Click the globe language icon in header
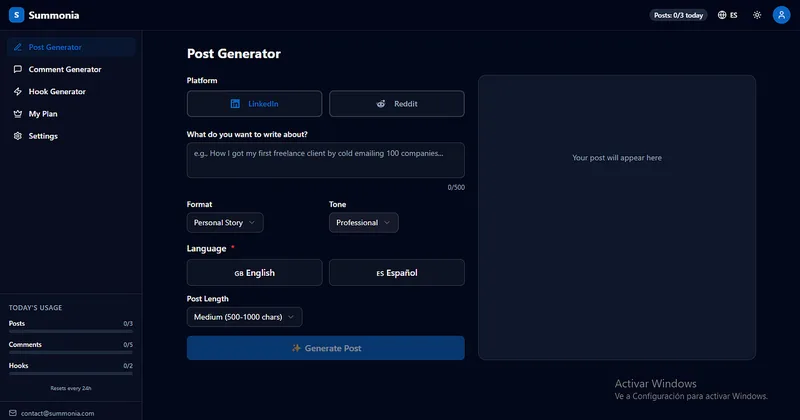The height and width of the screenshot is (420, 800). tap(722, 15)
